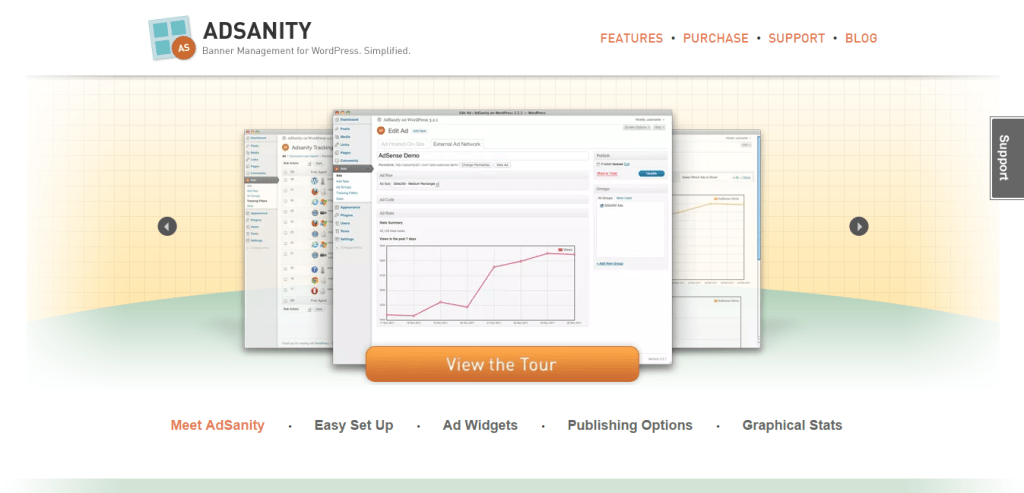Switch to Publishing Options tab
This screenshot has width=1024, height=493.
pos(630,425)
